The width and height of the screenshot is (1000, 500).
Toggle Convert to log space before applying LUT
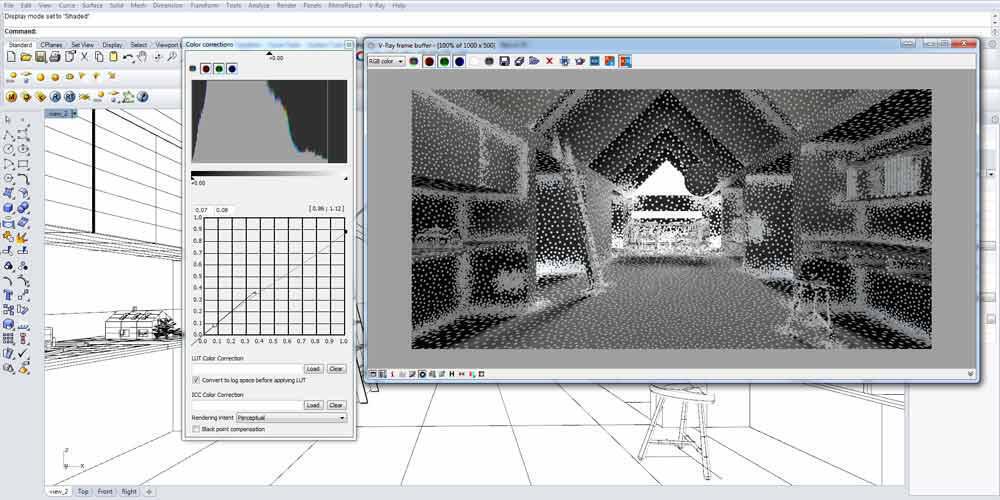(x=196, y=380)
